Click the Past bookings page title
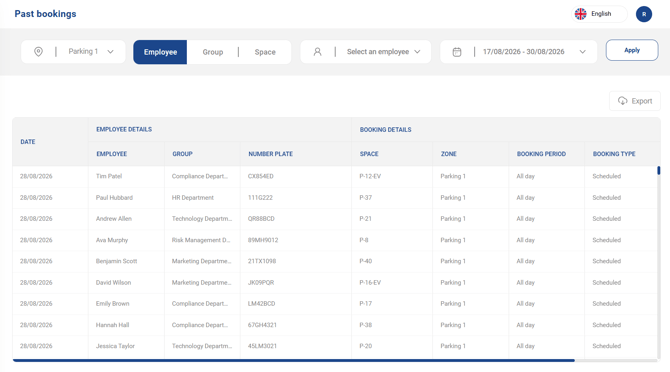This screenshot has height=372, width=670. 45,14
